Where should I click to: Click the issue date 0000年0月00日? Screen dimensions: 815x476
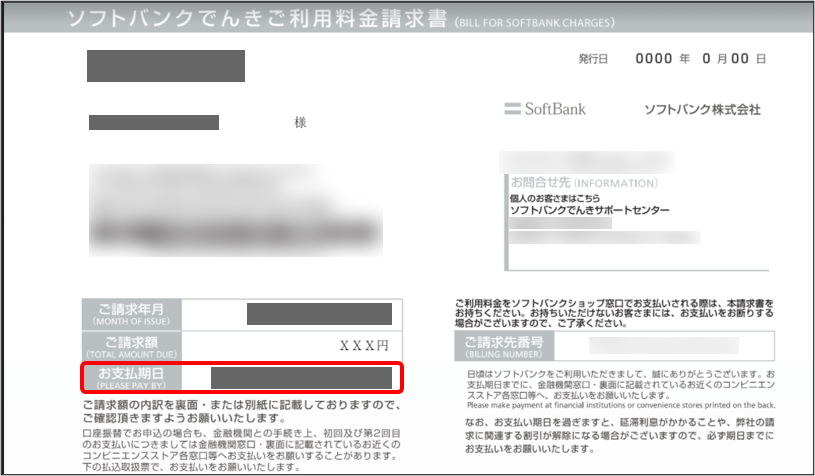[x=701, y=58]
